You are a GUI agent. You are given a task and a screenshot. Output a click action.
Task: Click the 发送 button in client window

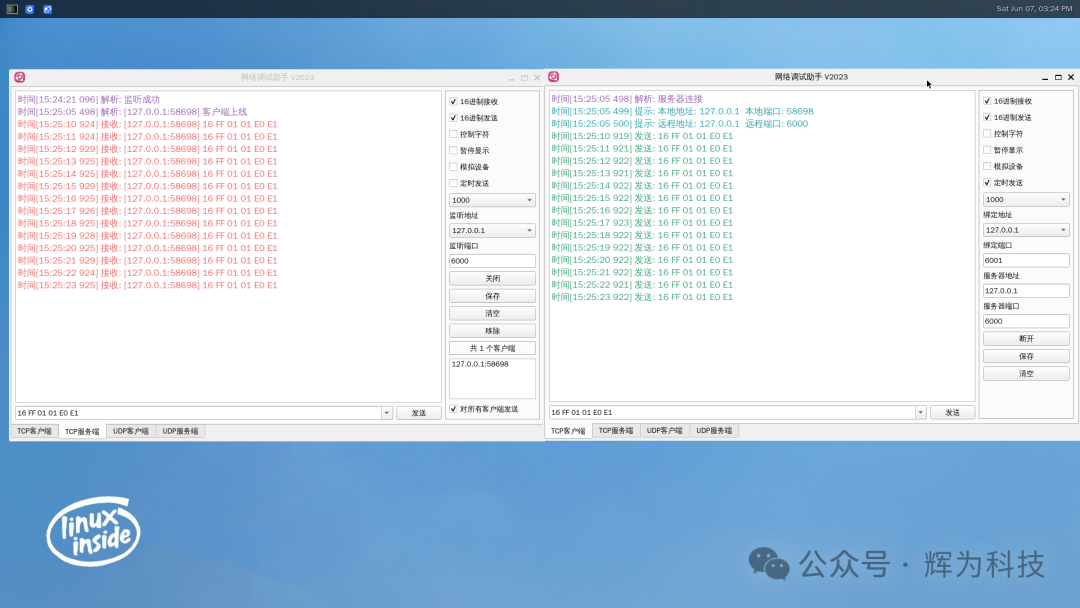click(952, 411)
